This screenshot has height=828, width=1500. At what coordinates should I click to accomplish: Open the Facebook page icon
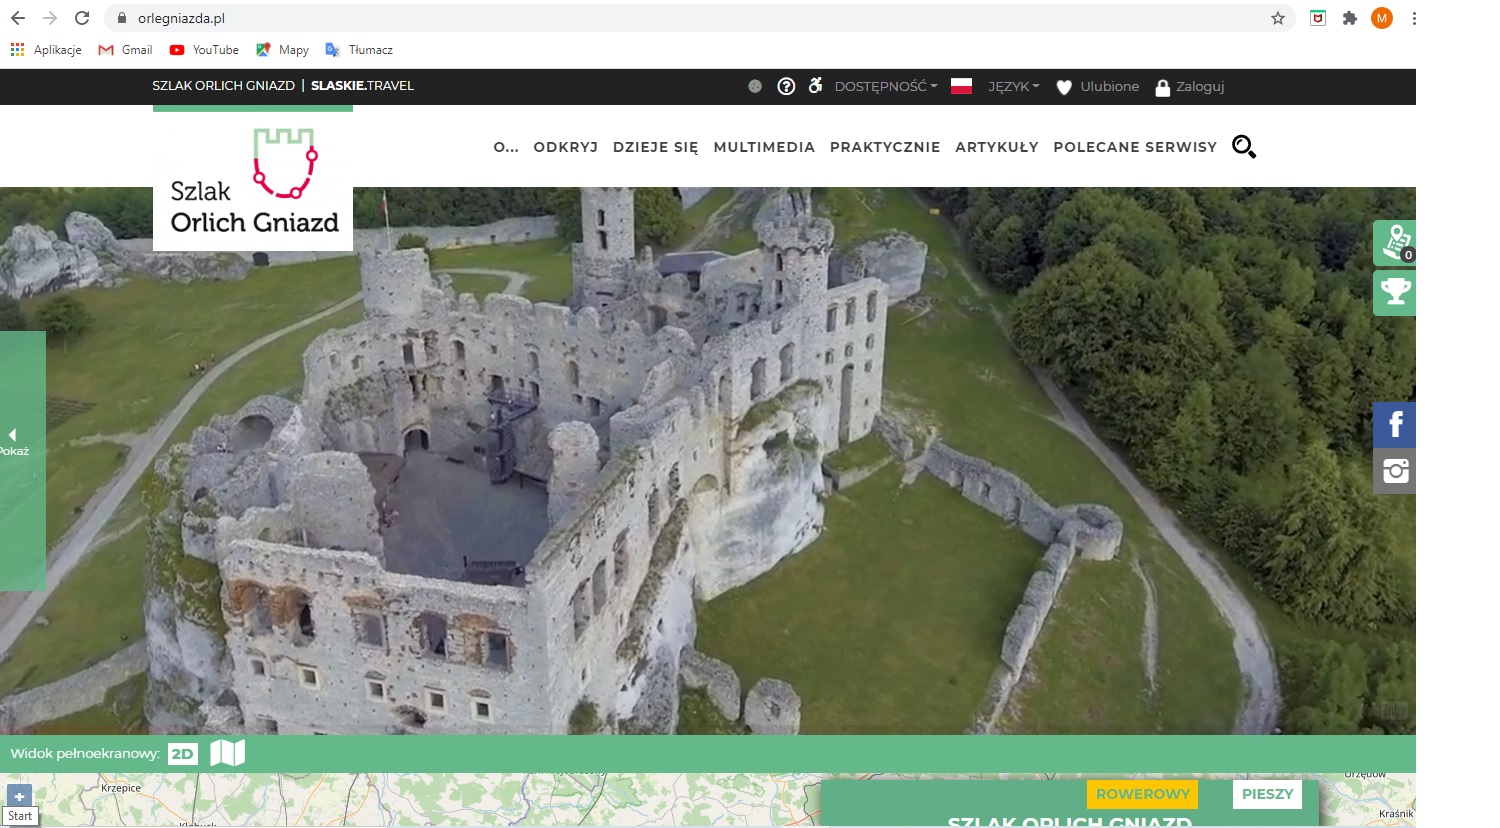coord(1395,425)
